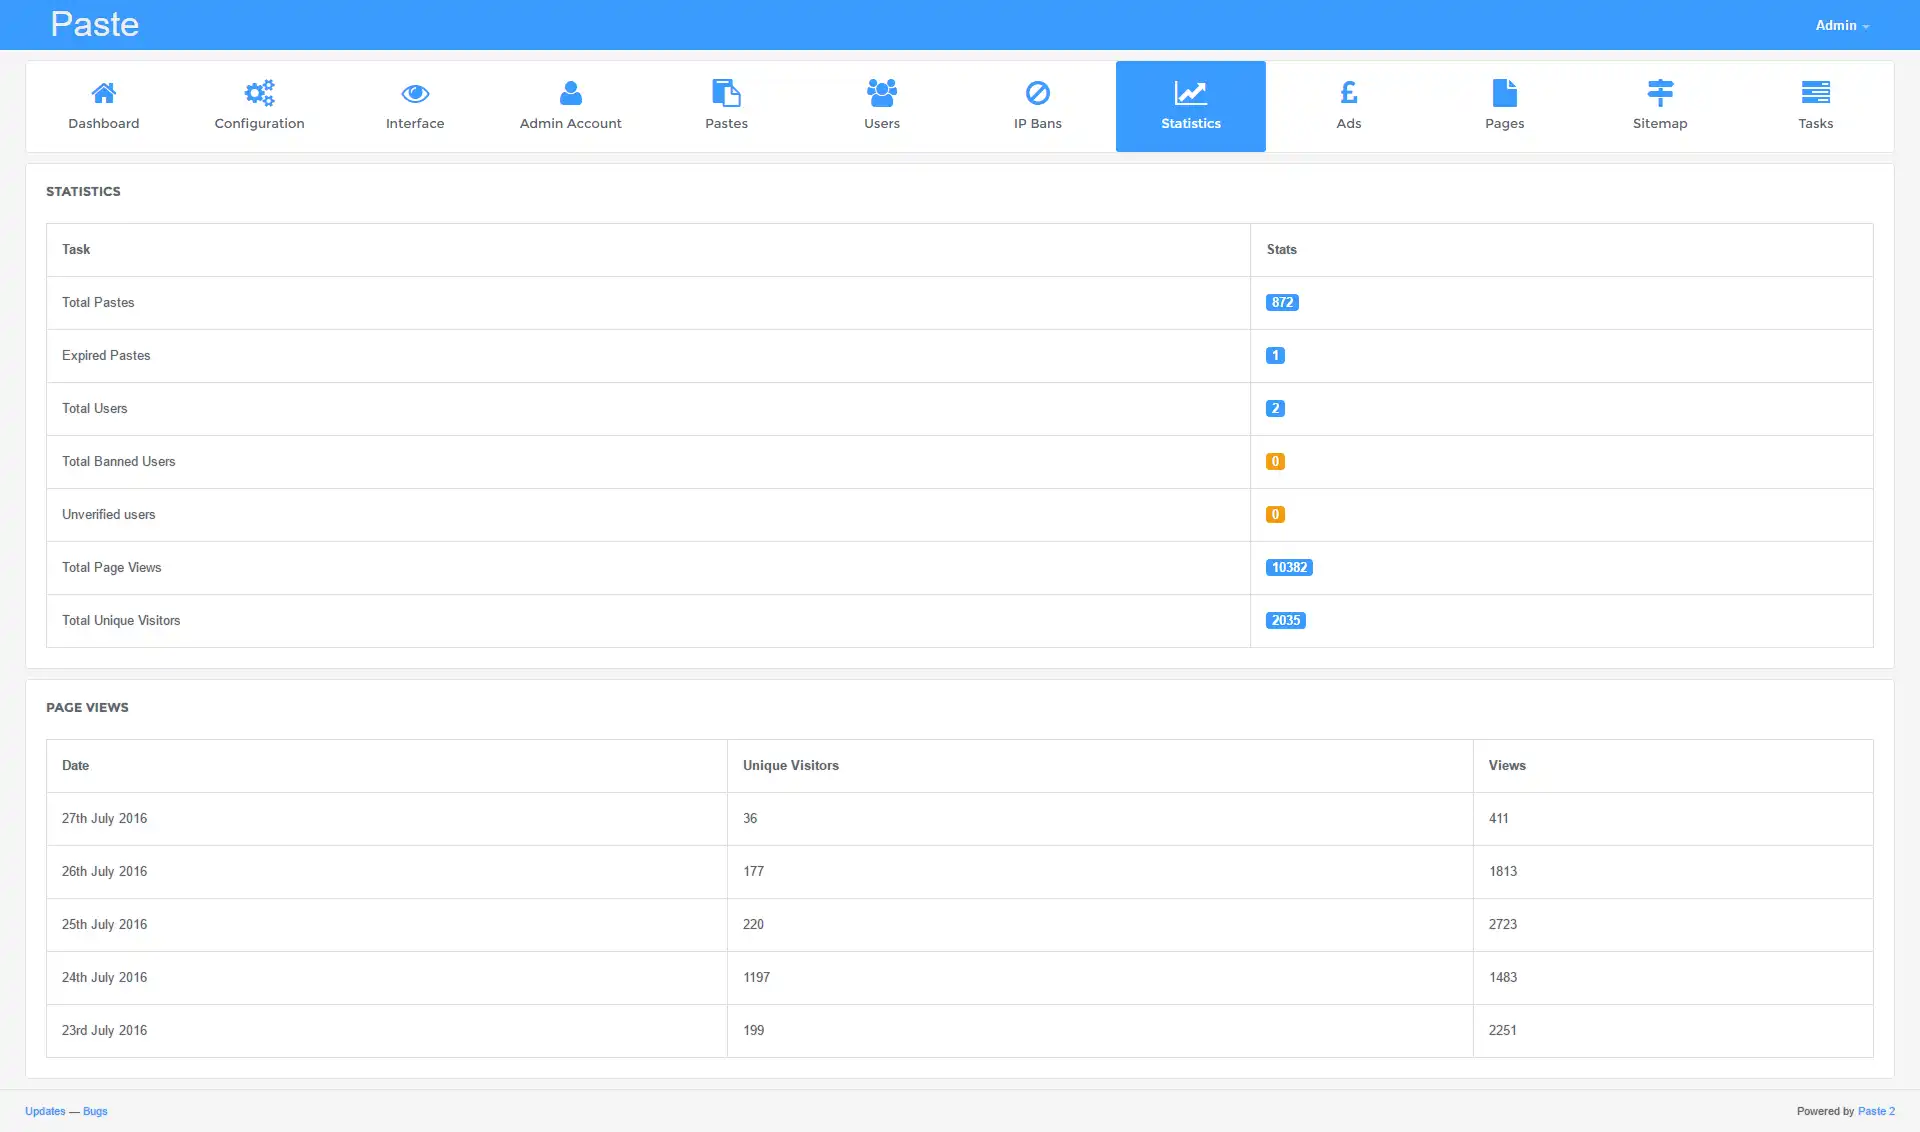The height and width of the screenshot is (1132, 1920).
Task: Go to the Pastes clipboard icon
Action: (726, 94)
